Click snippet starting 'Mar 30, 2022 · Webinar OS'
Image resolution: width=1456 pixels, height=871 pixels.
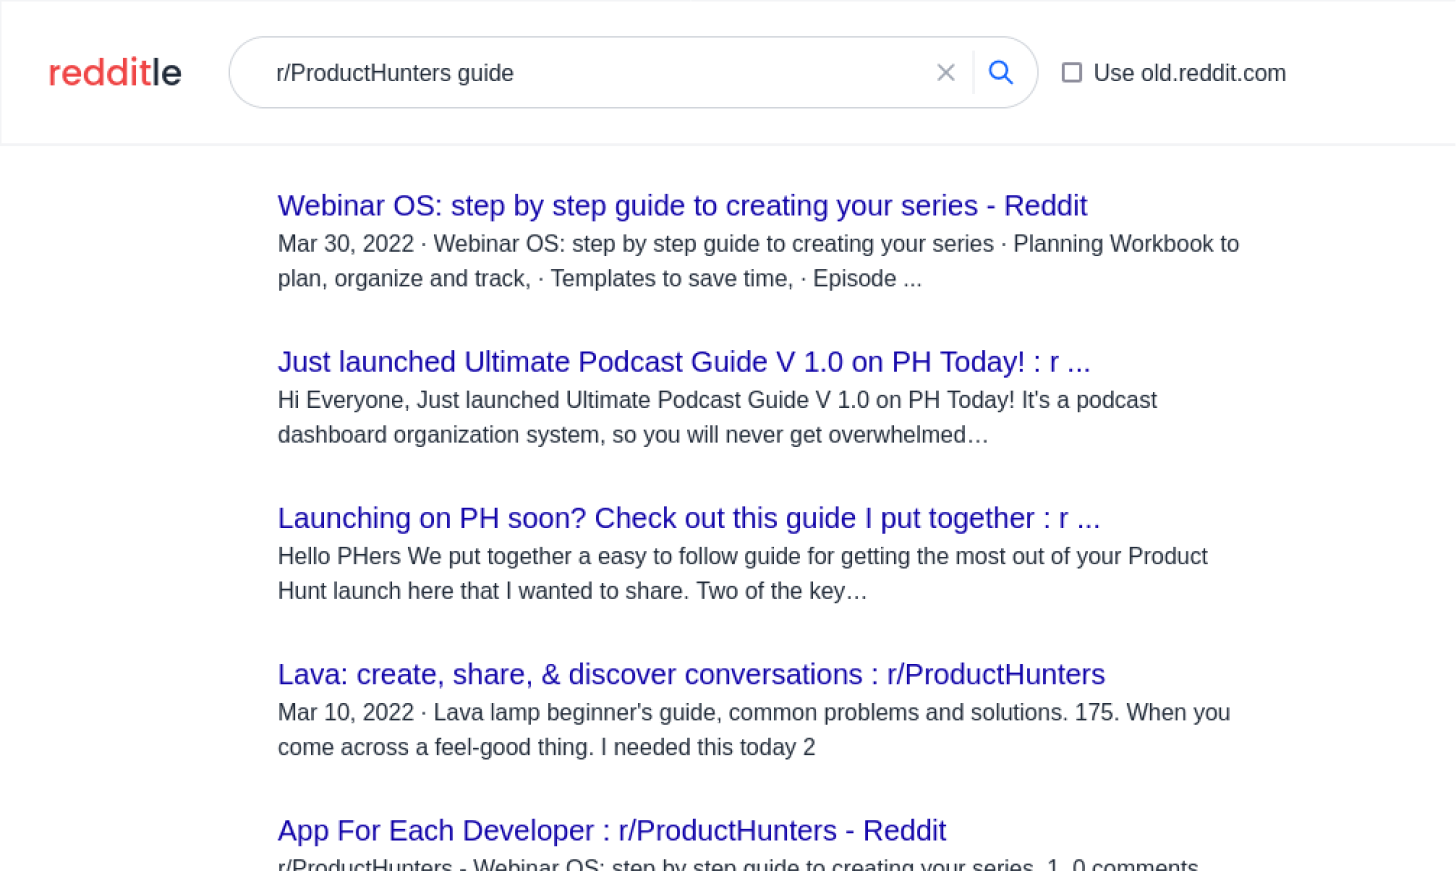pos(758,261)
